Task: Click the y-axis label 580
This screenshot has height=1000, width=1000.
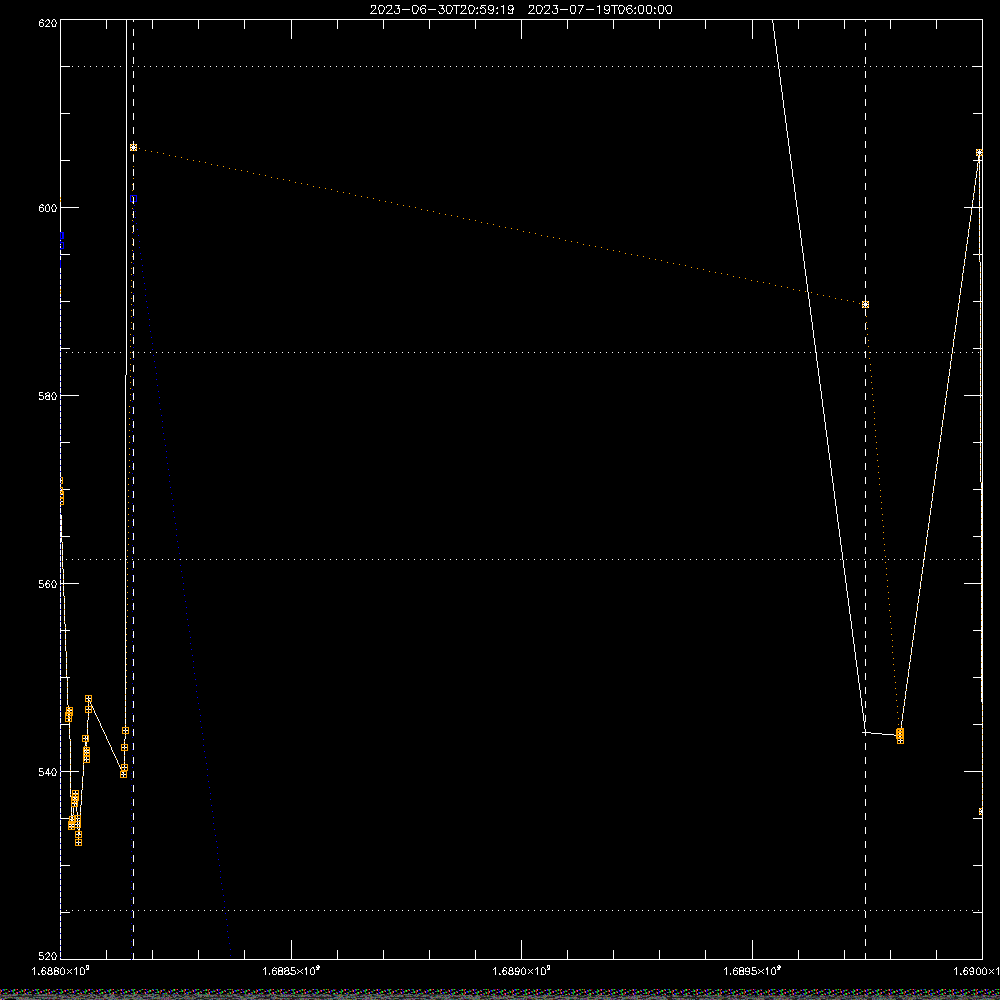Action: click(48, 396)
